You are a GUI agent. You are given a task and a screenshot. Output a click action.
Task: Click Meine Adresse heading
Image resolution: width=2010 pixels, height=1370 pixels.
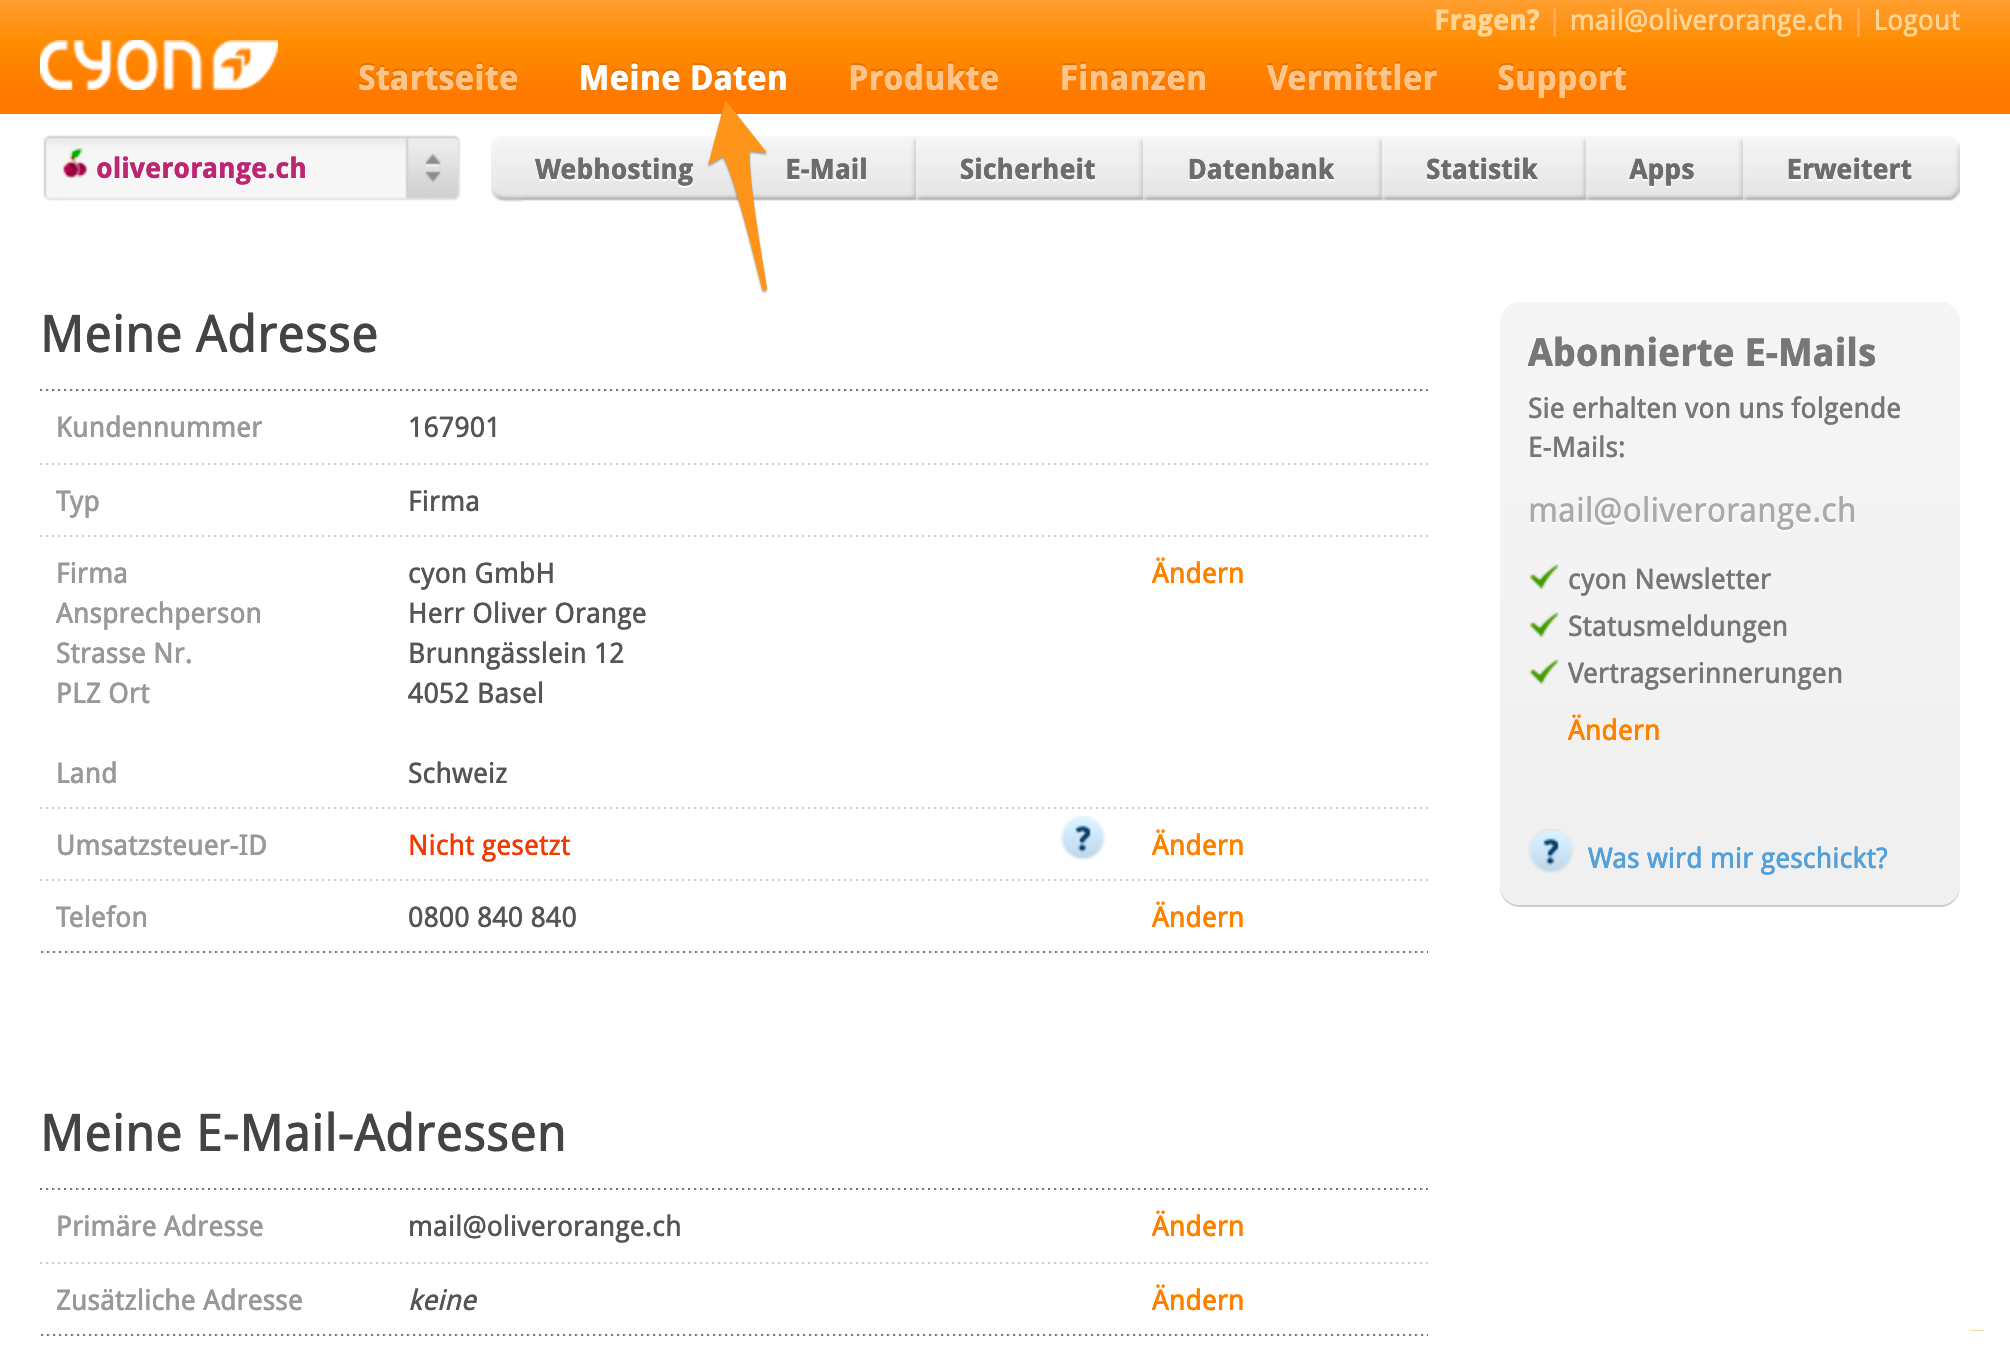[210, 333]
